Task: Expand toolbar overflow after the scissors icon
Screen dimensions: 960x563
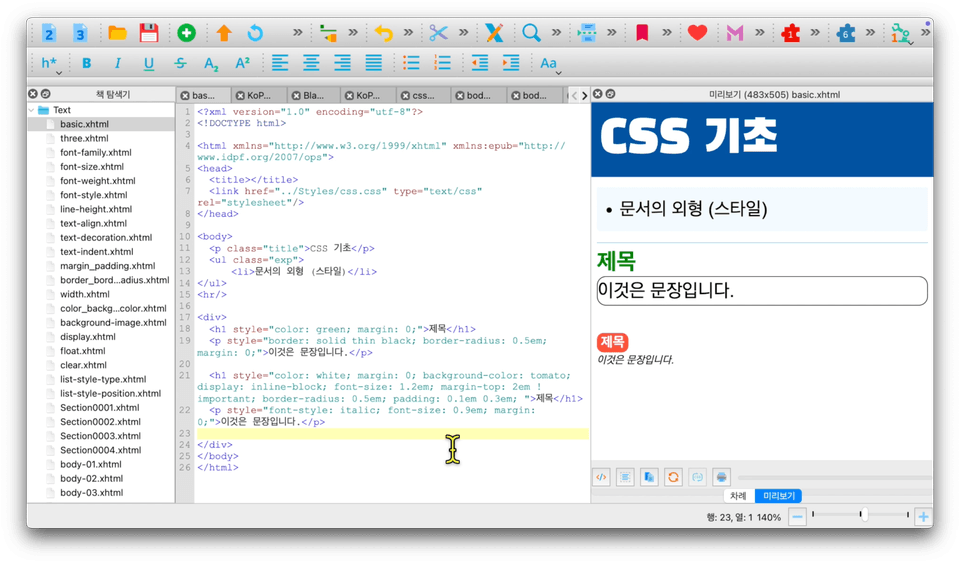Action: click(x=463, y=32)
